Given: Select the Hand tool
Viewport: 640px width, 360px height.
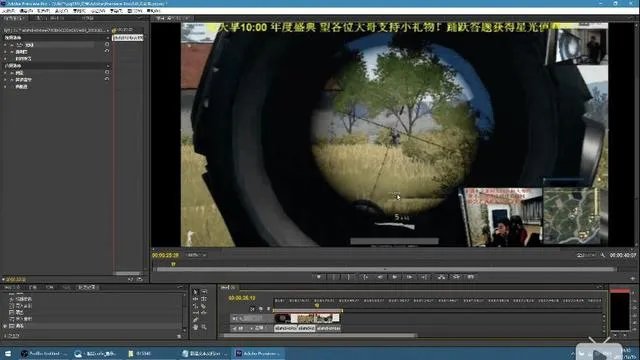Looking at the screenshot, I should coord(195,327).
